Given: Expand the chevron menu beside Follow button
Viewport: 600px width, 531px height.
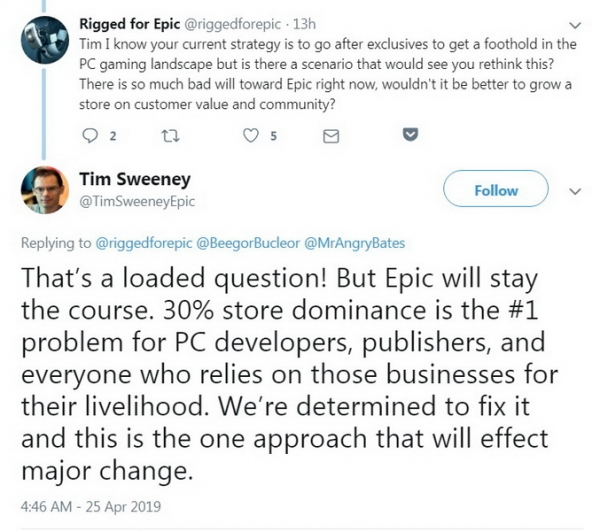Looking at the screenshot, I should pos(574,190).
